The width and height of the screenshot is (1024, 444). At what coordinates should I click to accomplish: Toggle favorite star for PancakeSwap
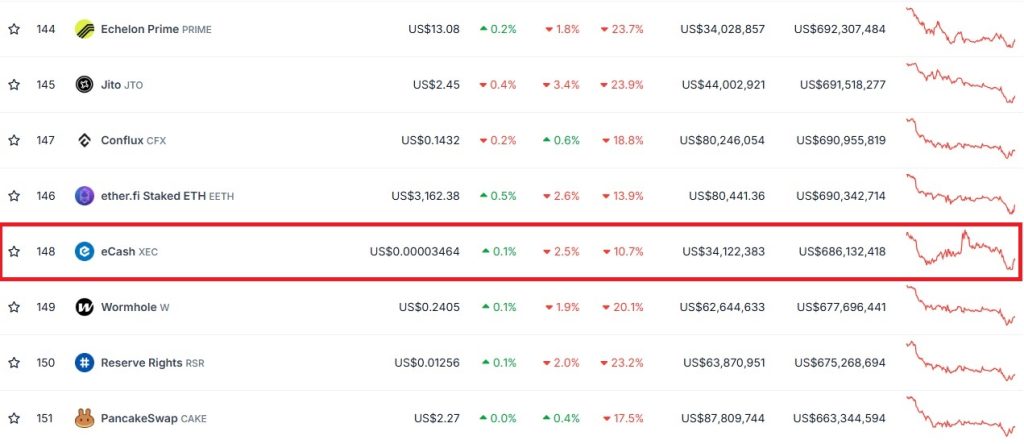point(14,418)
